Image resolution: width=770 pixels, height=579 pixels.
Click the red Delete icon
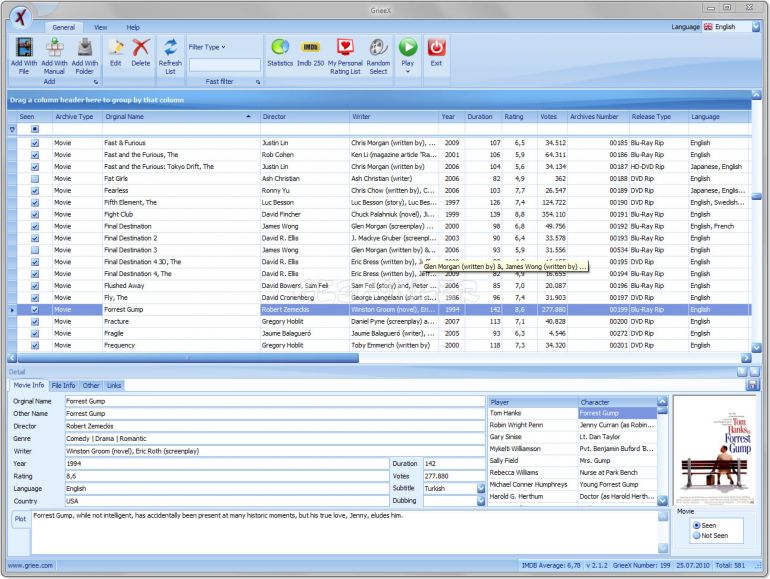point(140,47)
